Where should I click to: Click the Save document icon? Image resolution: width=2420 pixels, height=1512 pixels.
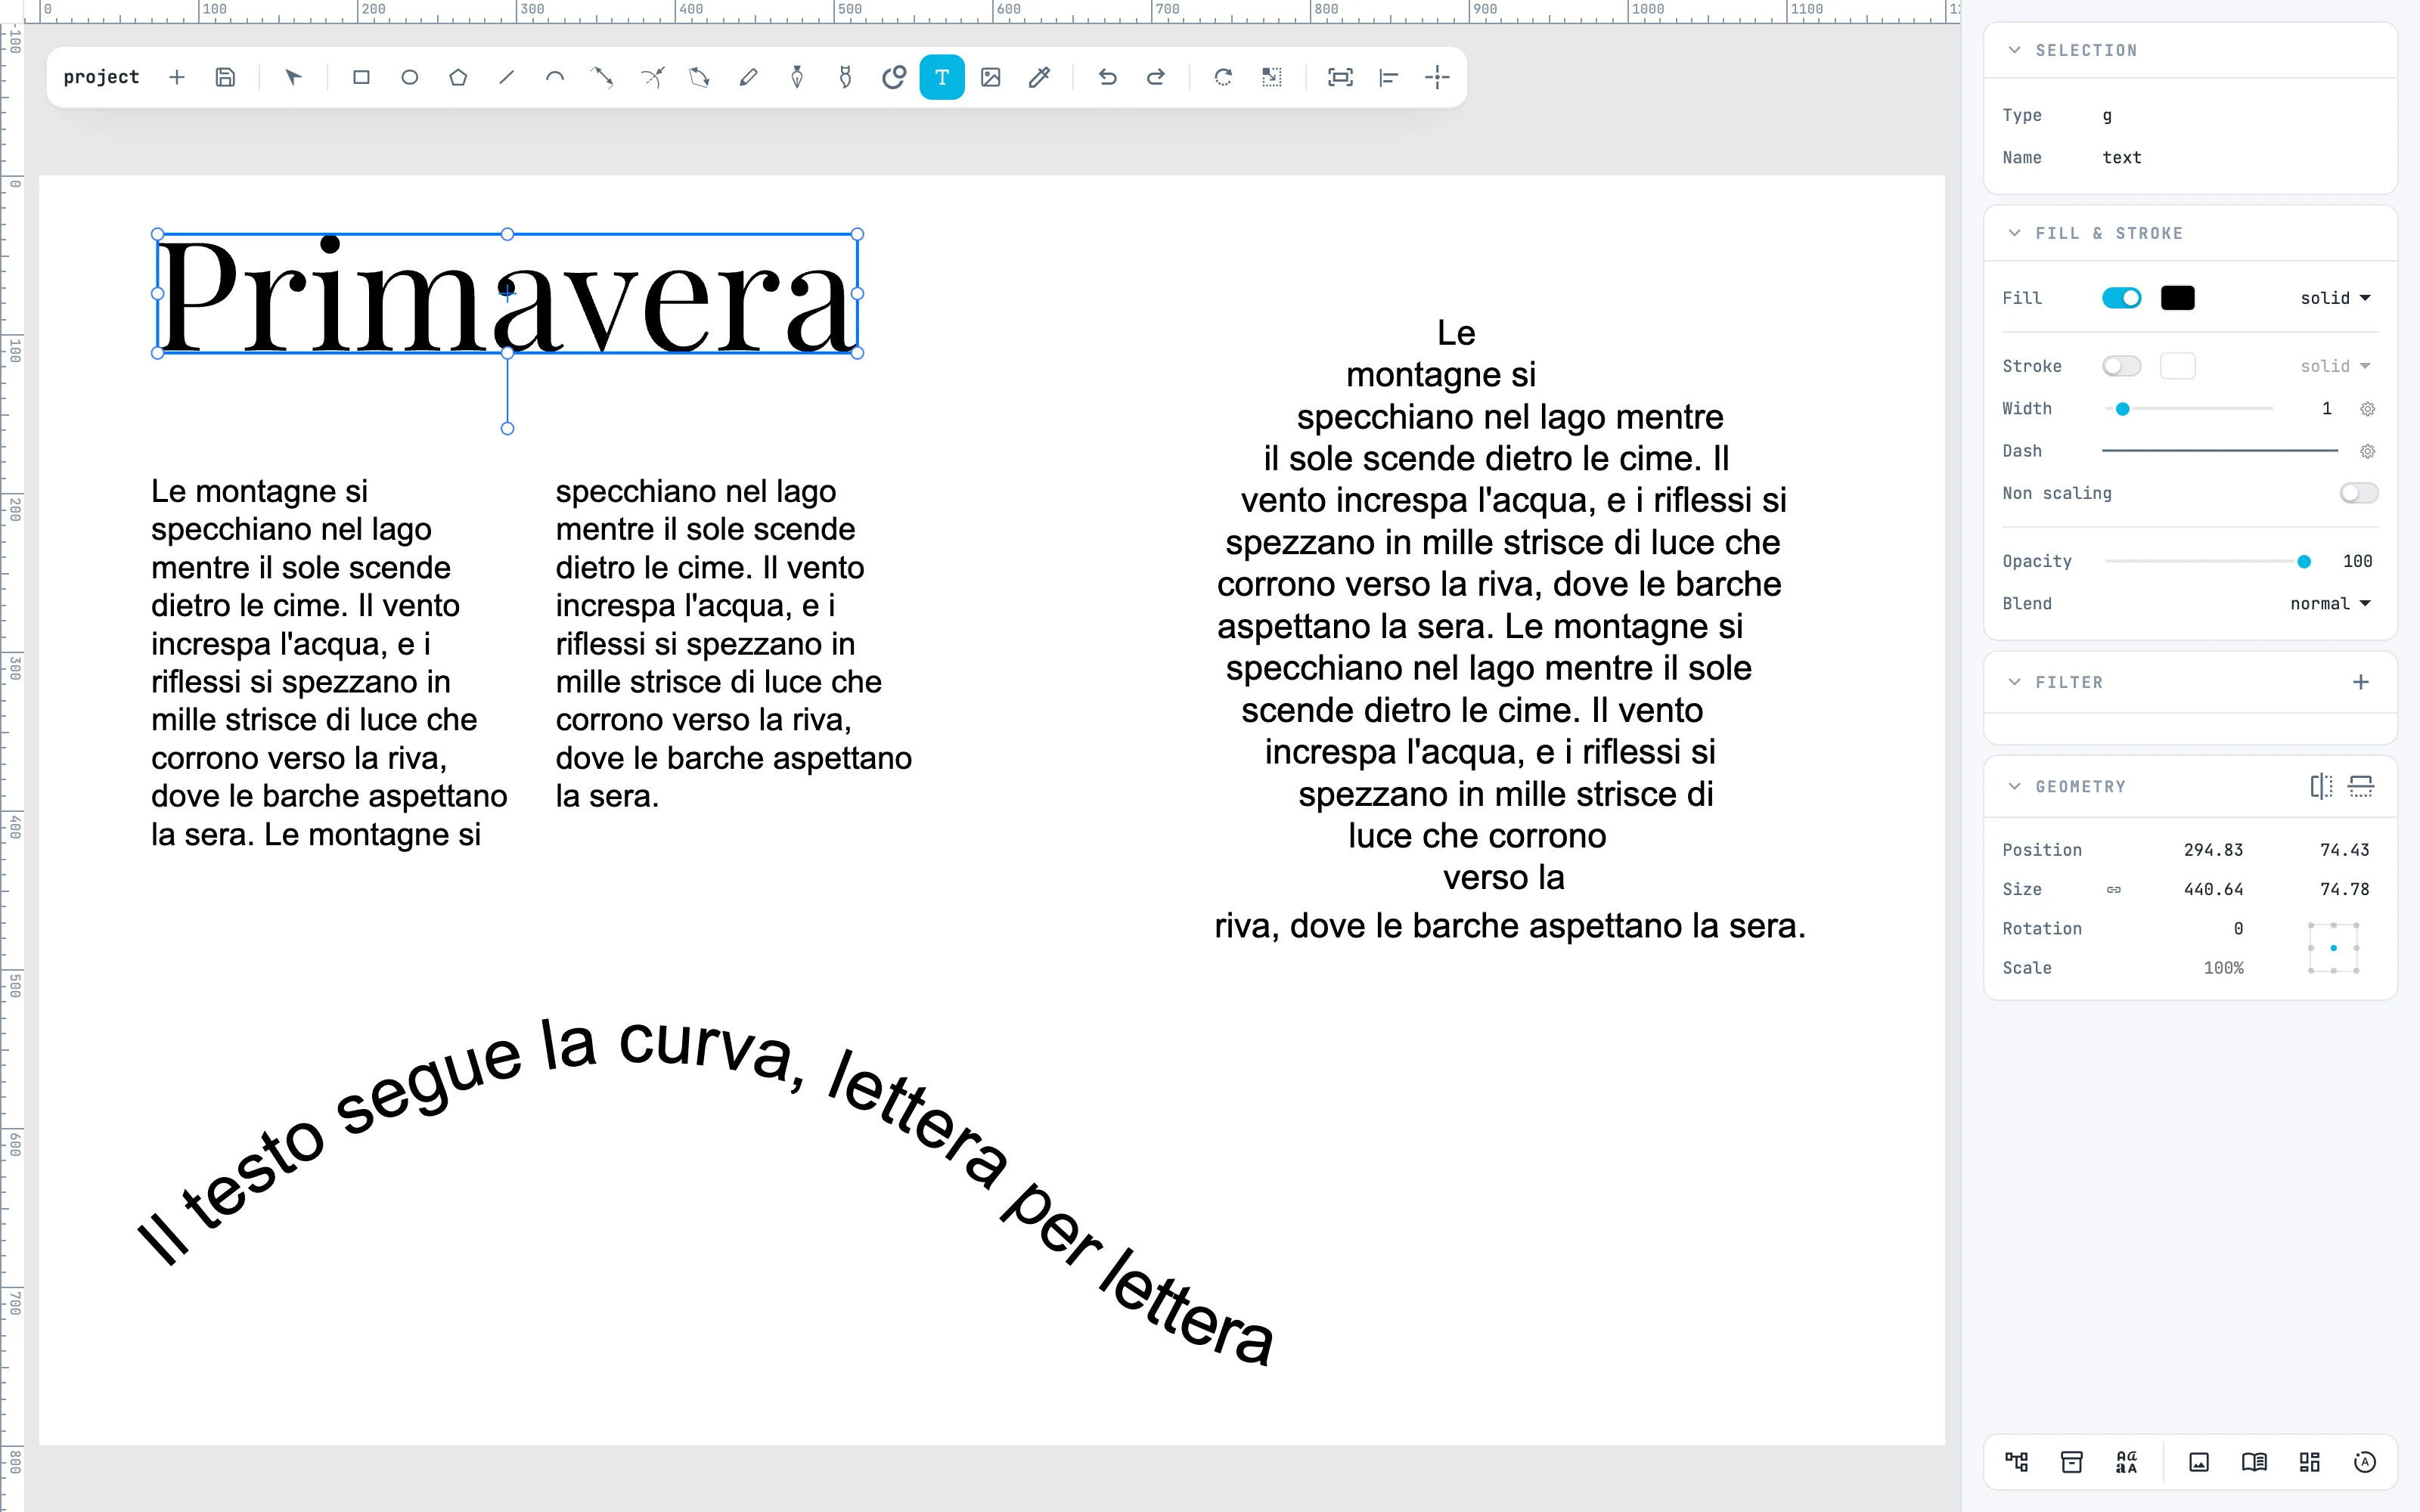click(225, 77)
